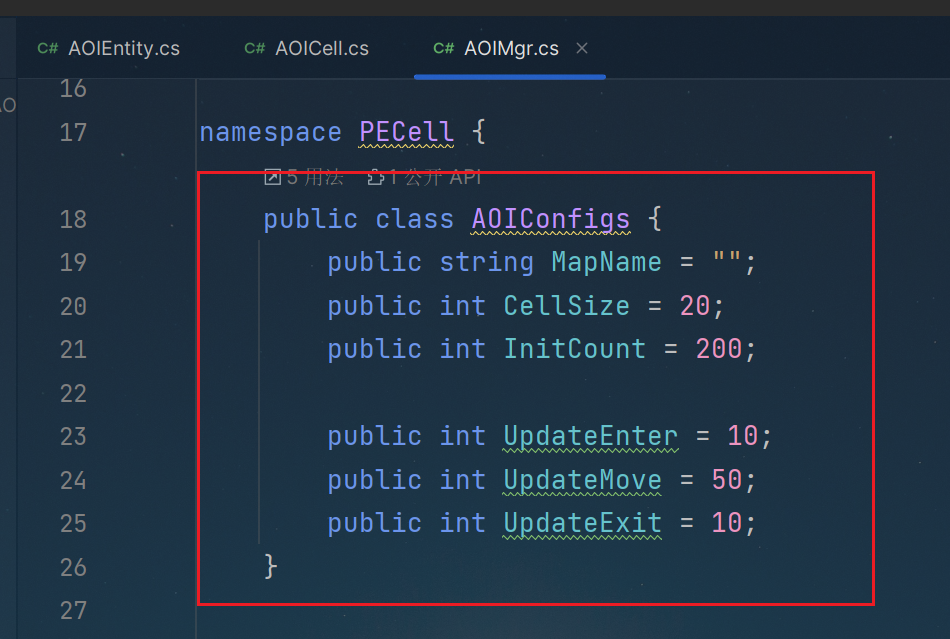Open the 1 公开 API code lens
The width and height of the screenshot is (950, 639).
coord(435,178)
